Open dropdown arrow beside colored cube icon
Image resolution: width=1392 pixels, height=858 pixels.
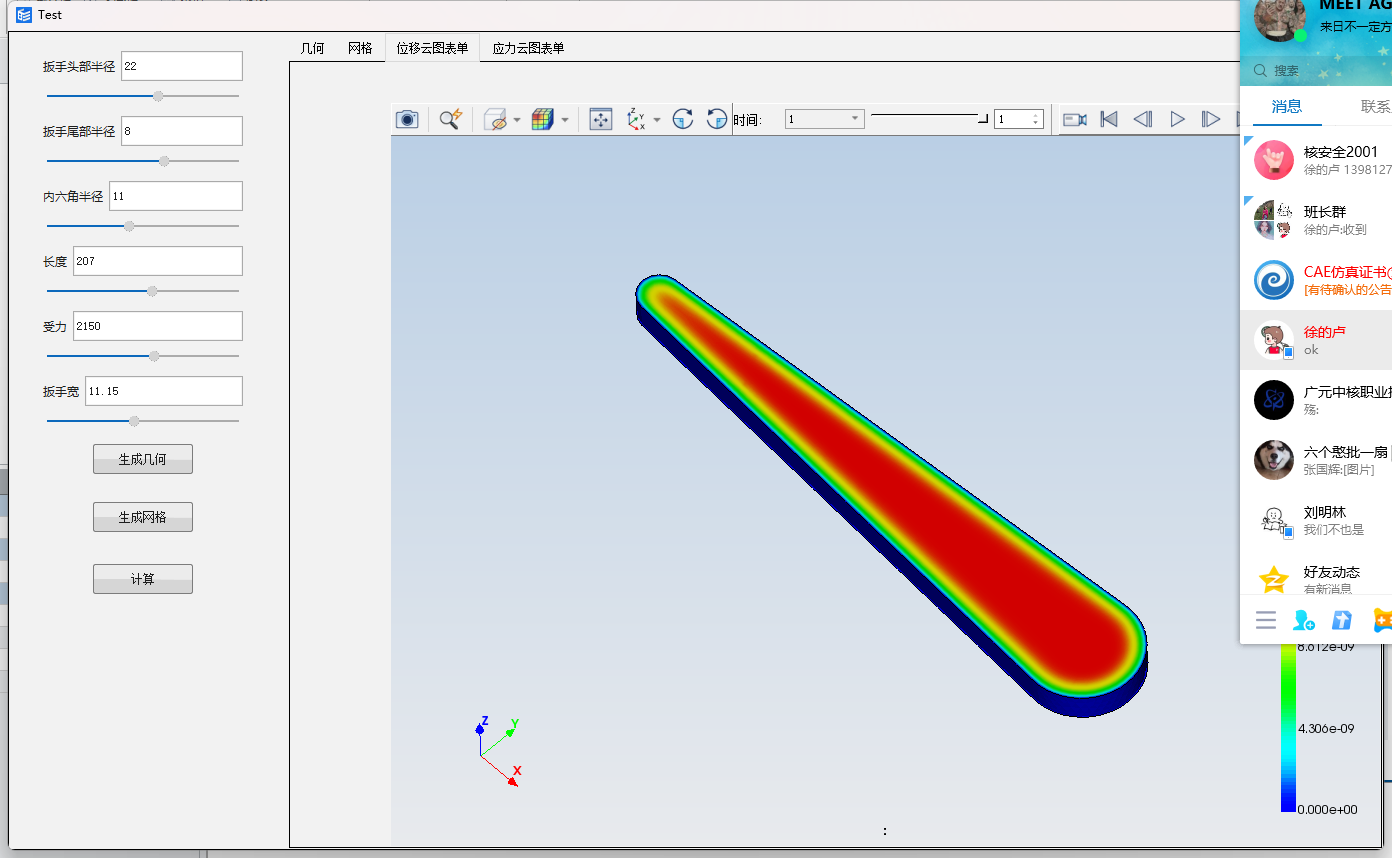(x=564, y=120)
